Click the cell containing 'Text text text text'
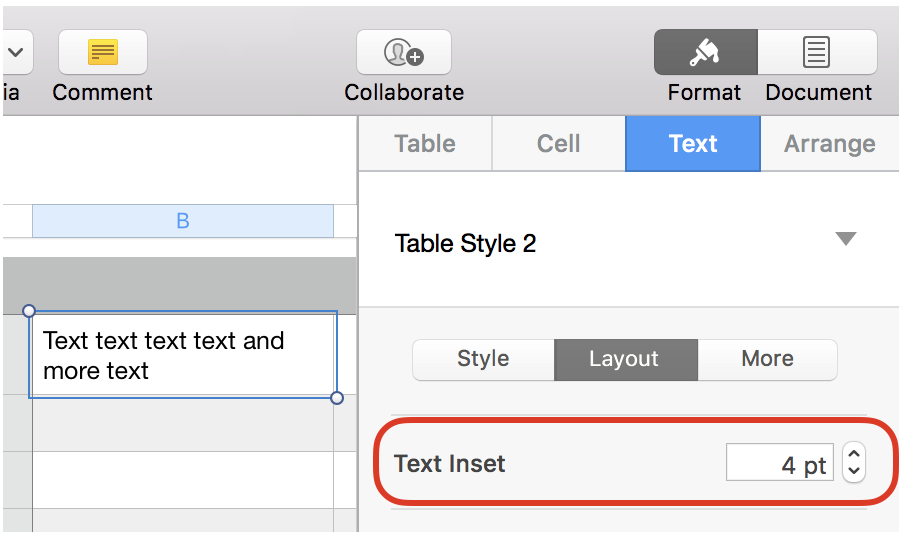The width and height of the screenshot is (906, 540). [182, 355]
